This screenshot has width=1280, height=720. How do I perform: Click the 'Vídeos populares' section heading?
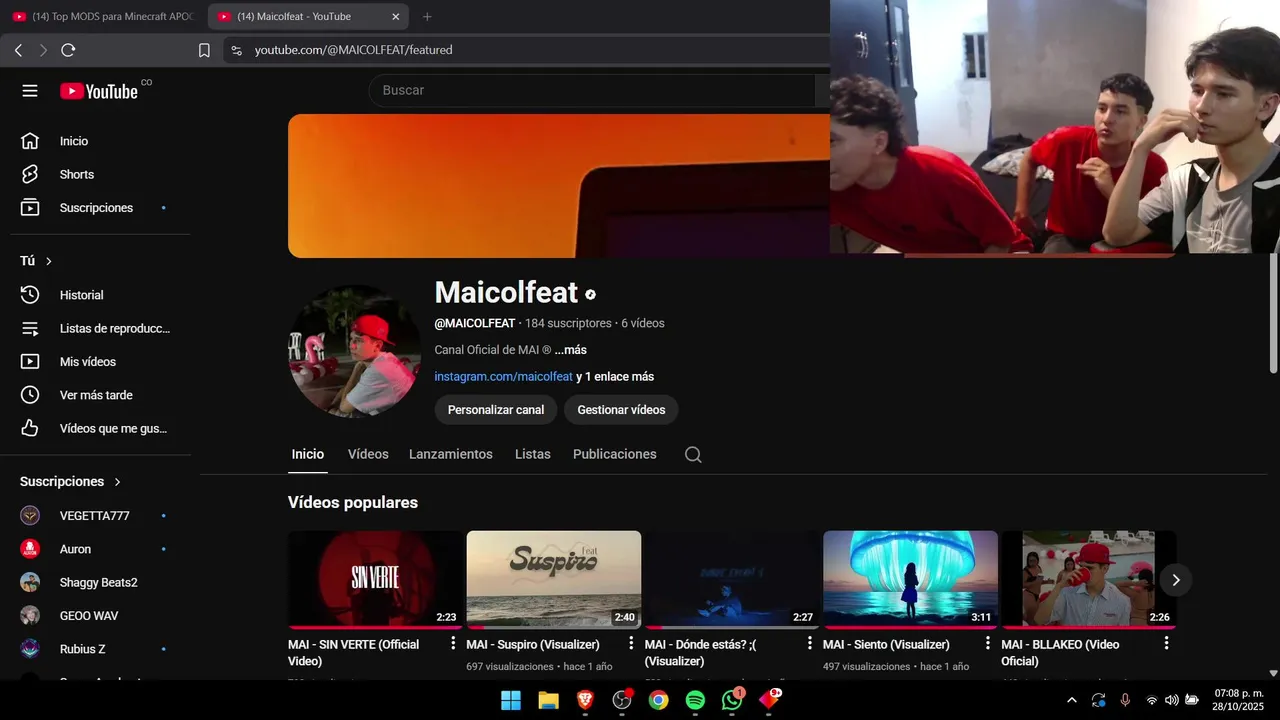[353, 503]
